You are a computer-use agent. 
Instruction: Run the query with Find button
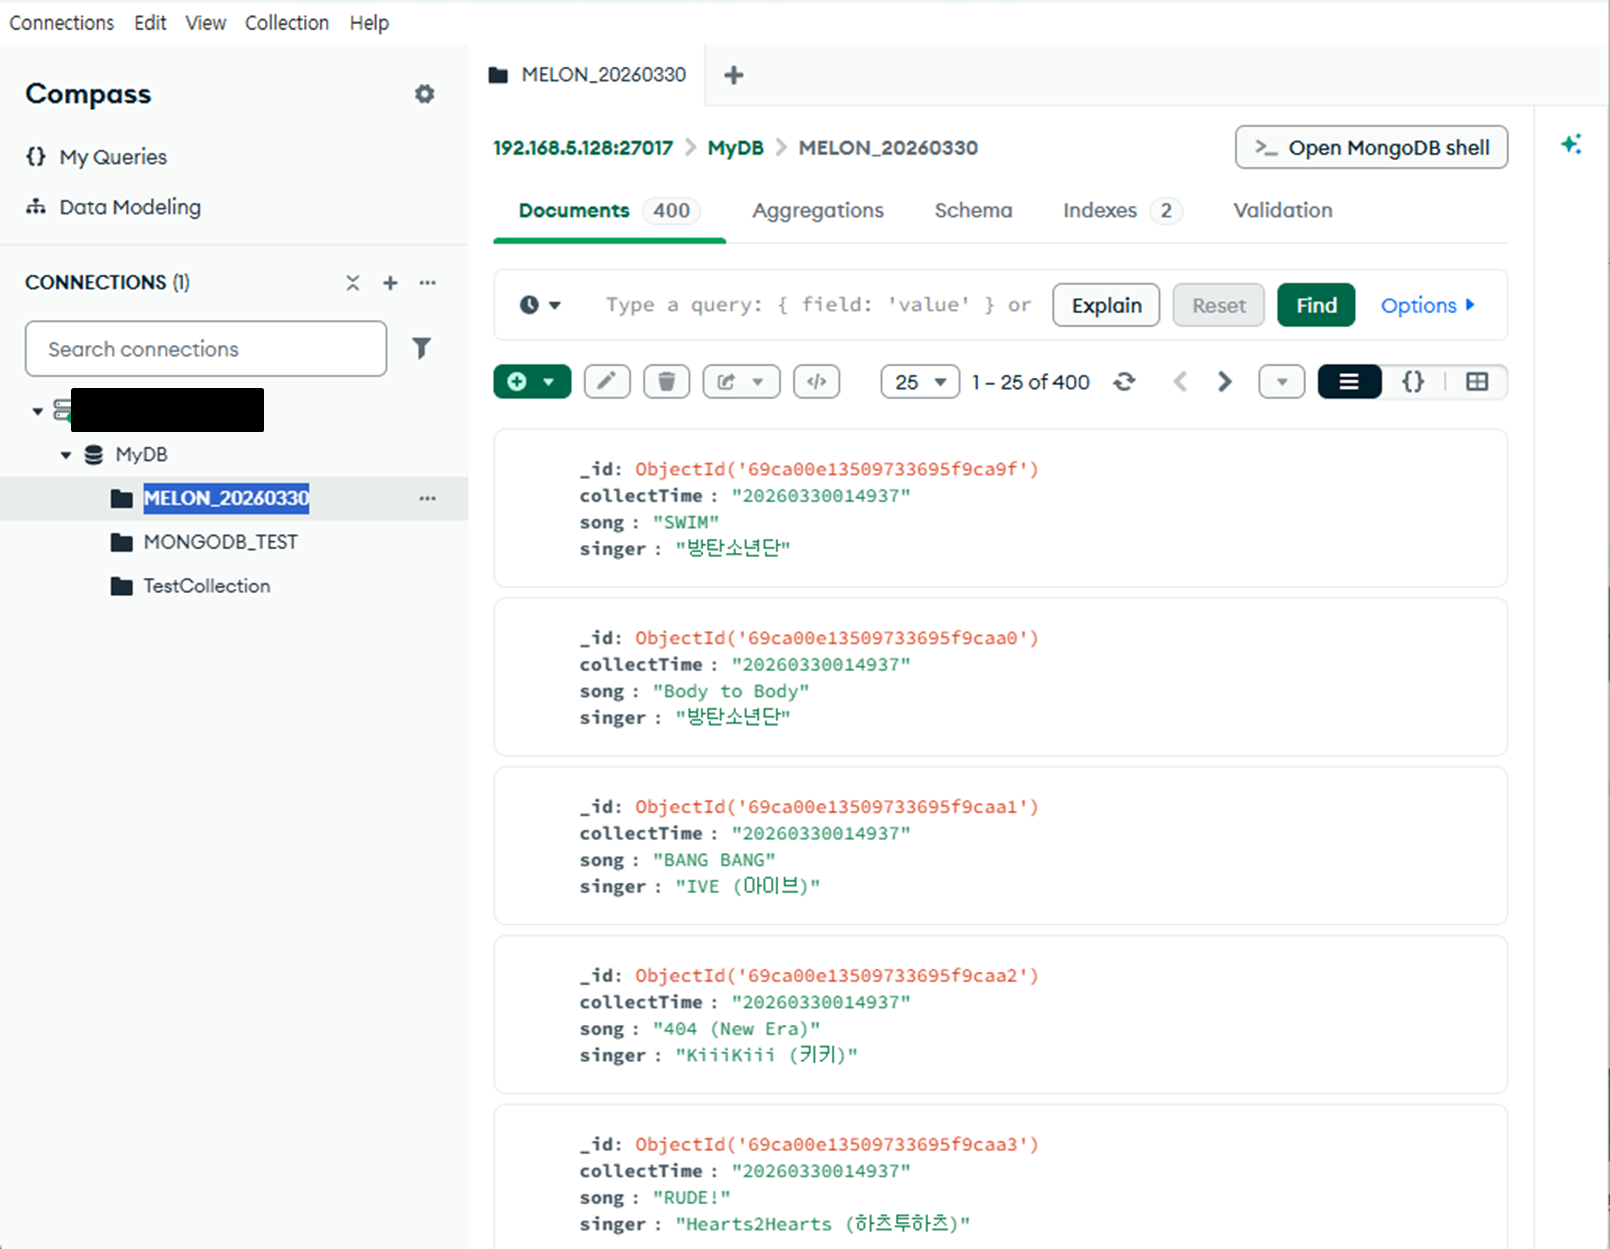click(x=1316, y=305)
